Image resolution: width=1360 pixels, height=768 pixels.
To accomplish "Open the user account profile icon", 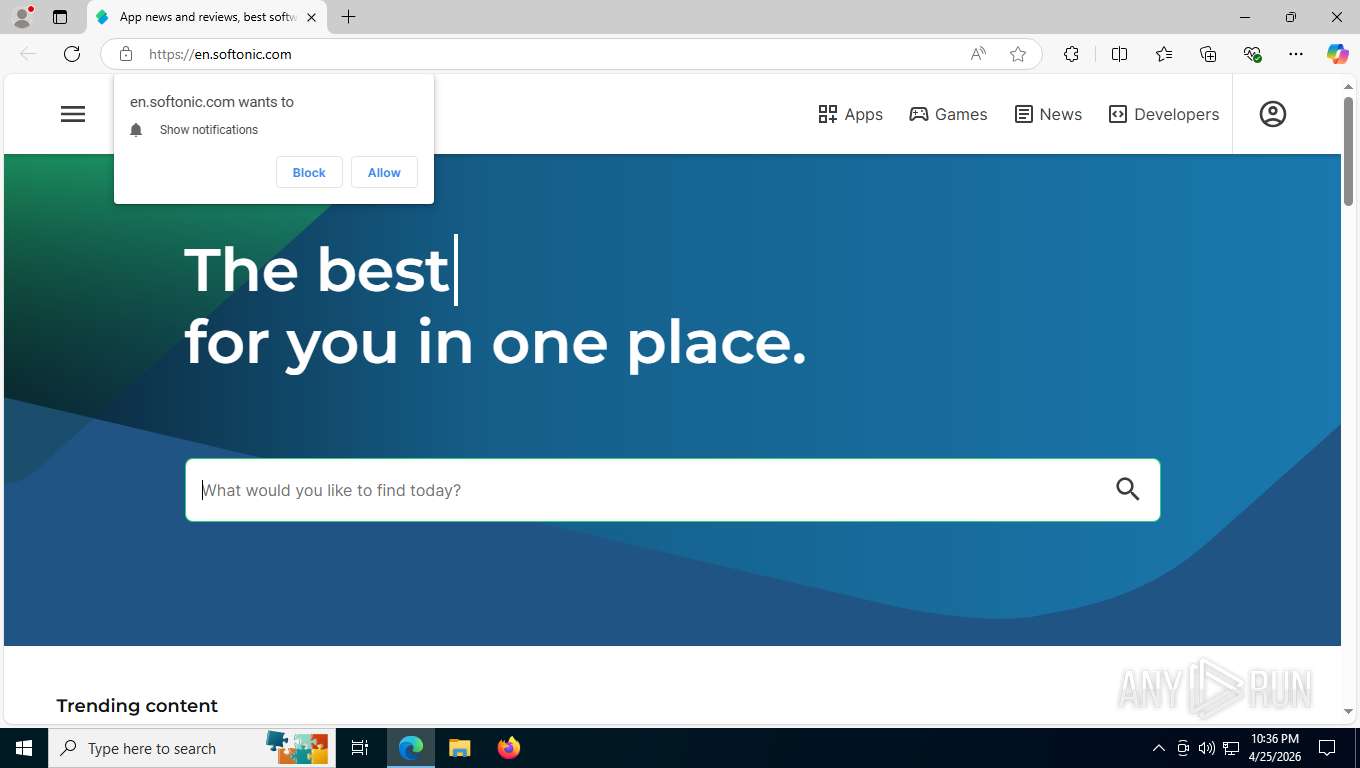I will (1272, 114).
